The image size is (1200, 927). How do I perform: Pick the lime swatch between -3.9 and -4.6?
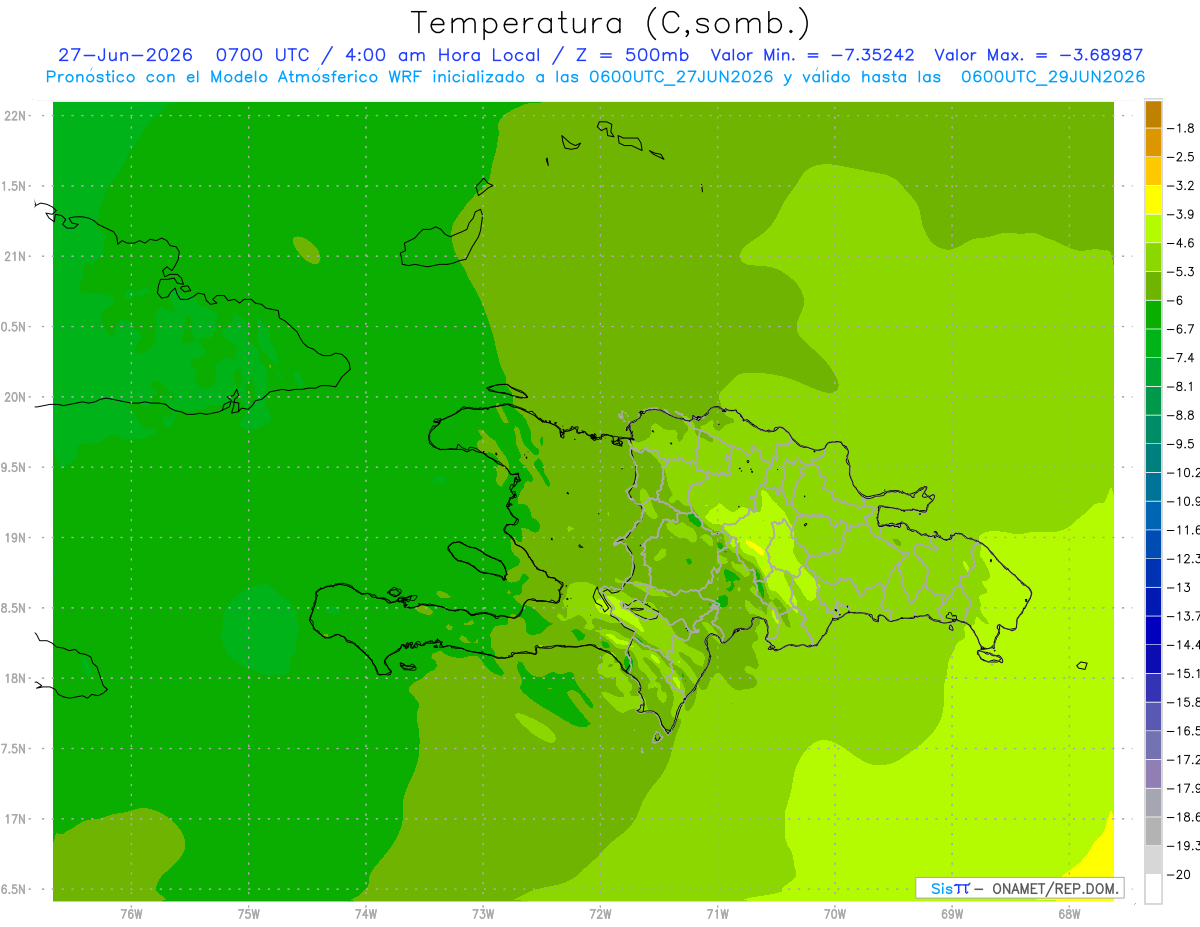(1153, 229)
